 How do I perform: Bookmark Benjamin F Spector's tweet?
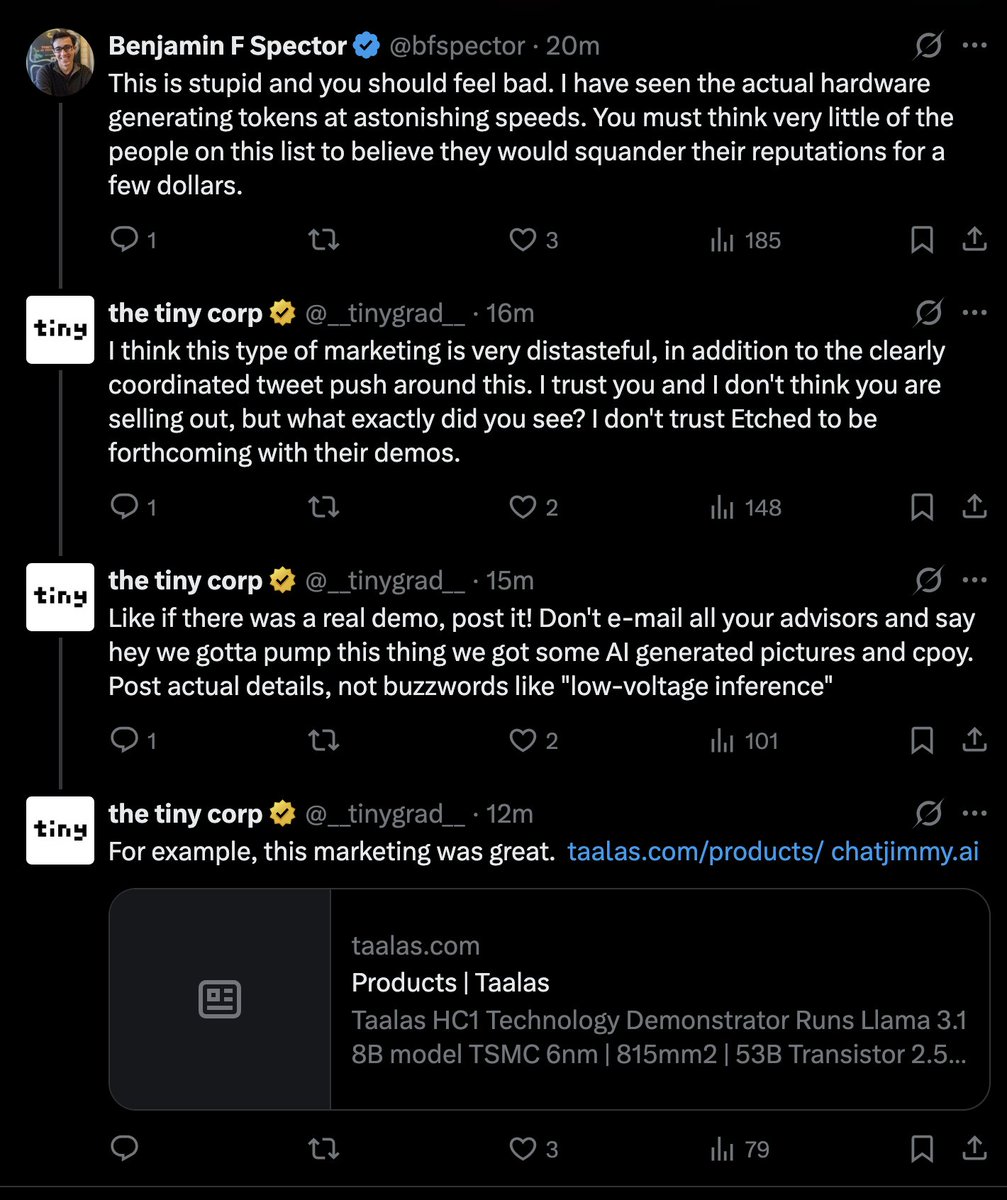click(922, 240)
